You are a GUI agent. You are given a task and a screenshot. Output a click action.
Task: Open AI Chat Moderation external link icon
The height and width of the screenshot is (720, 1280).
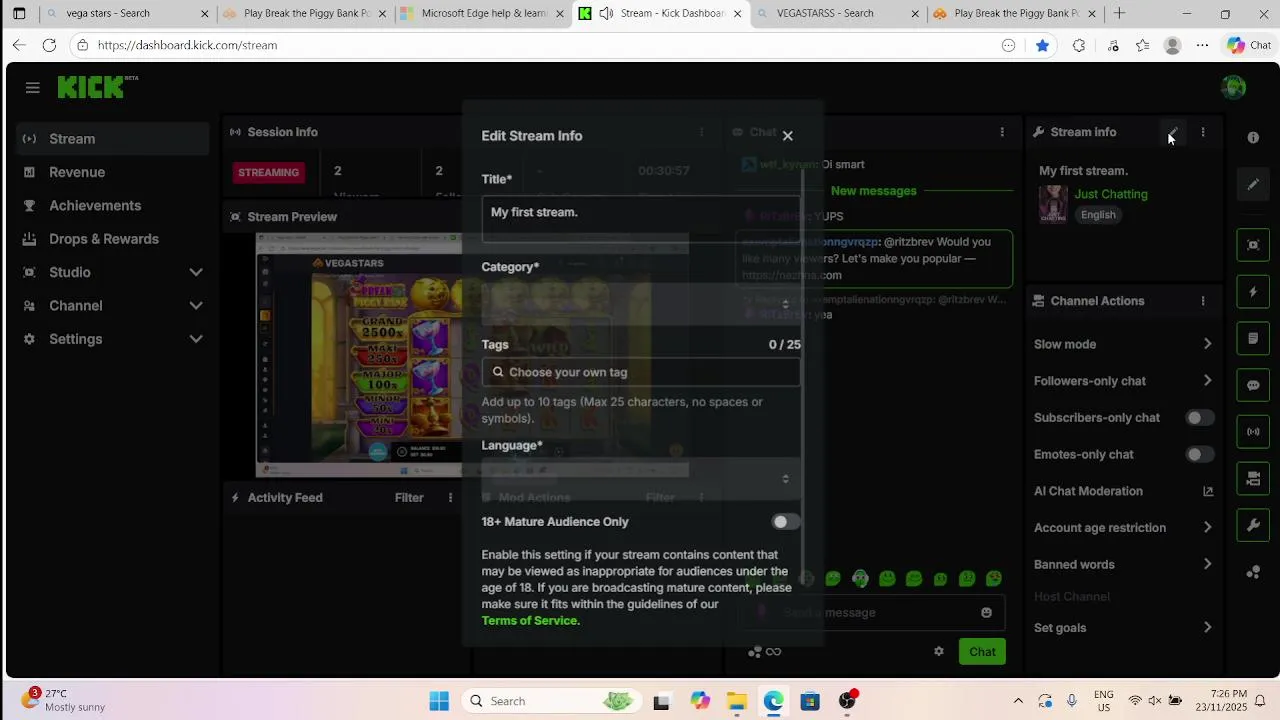pos(1208,491)
